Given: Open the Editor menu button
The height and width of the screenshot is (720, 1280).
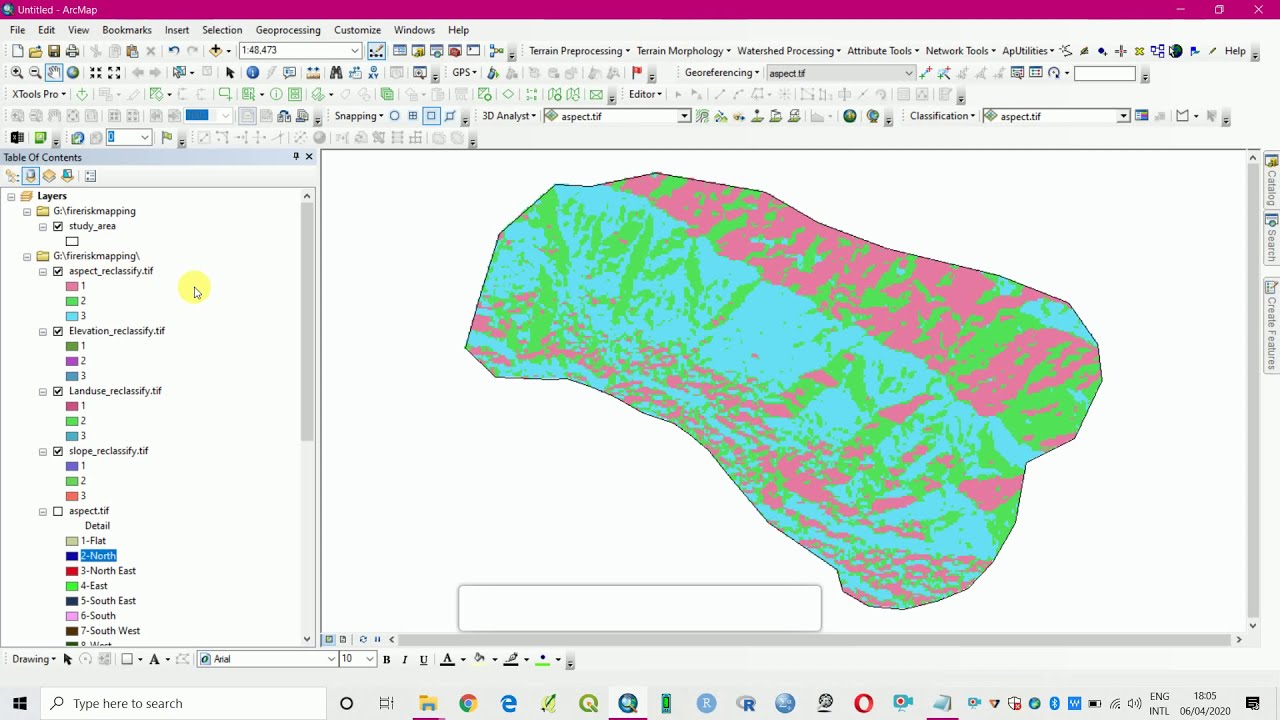Looking at the screenshot, I should (645, 94).
